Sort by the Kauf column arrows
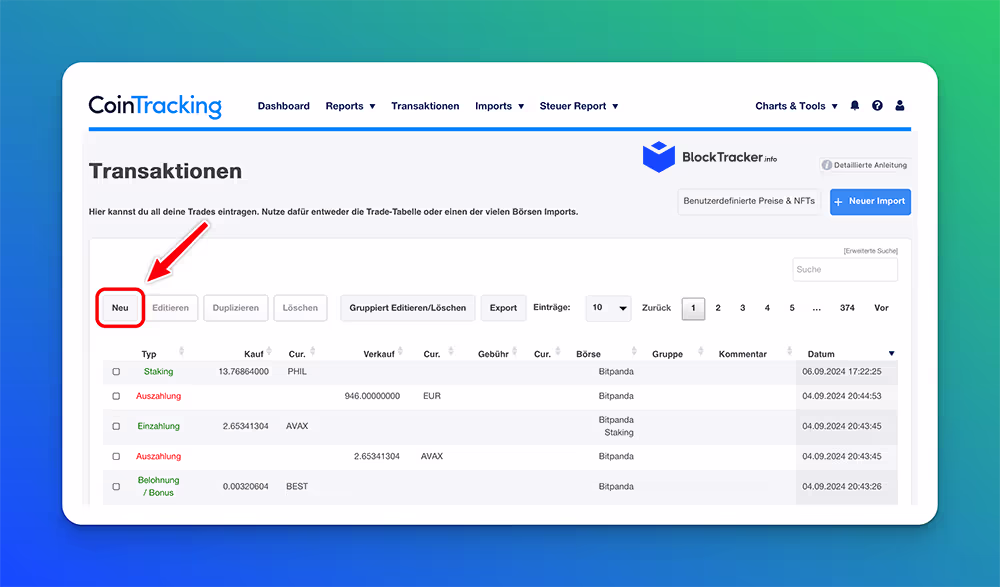The height and width of the screenshot is (587, 1000). (269, 352)
